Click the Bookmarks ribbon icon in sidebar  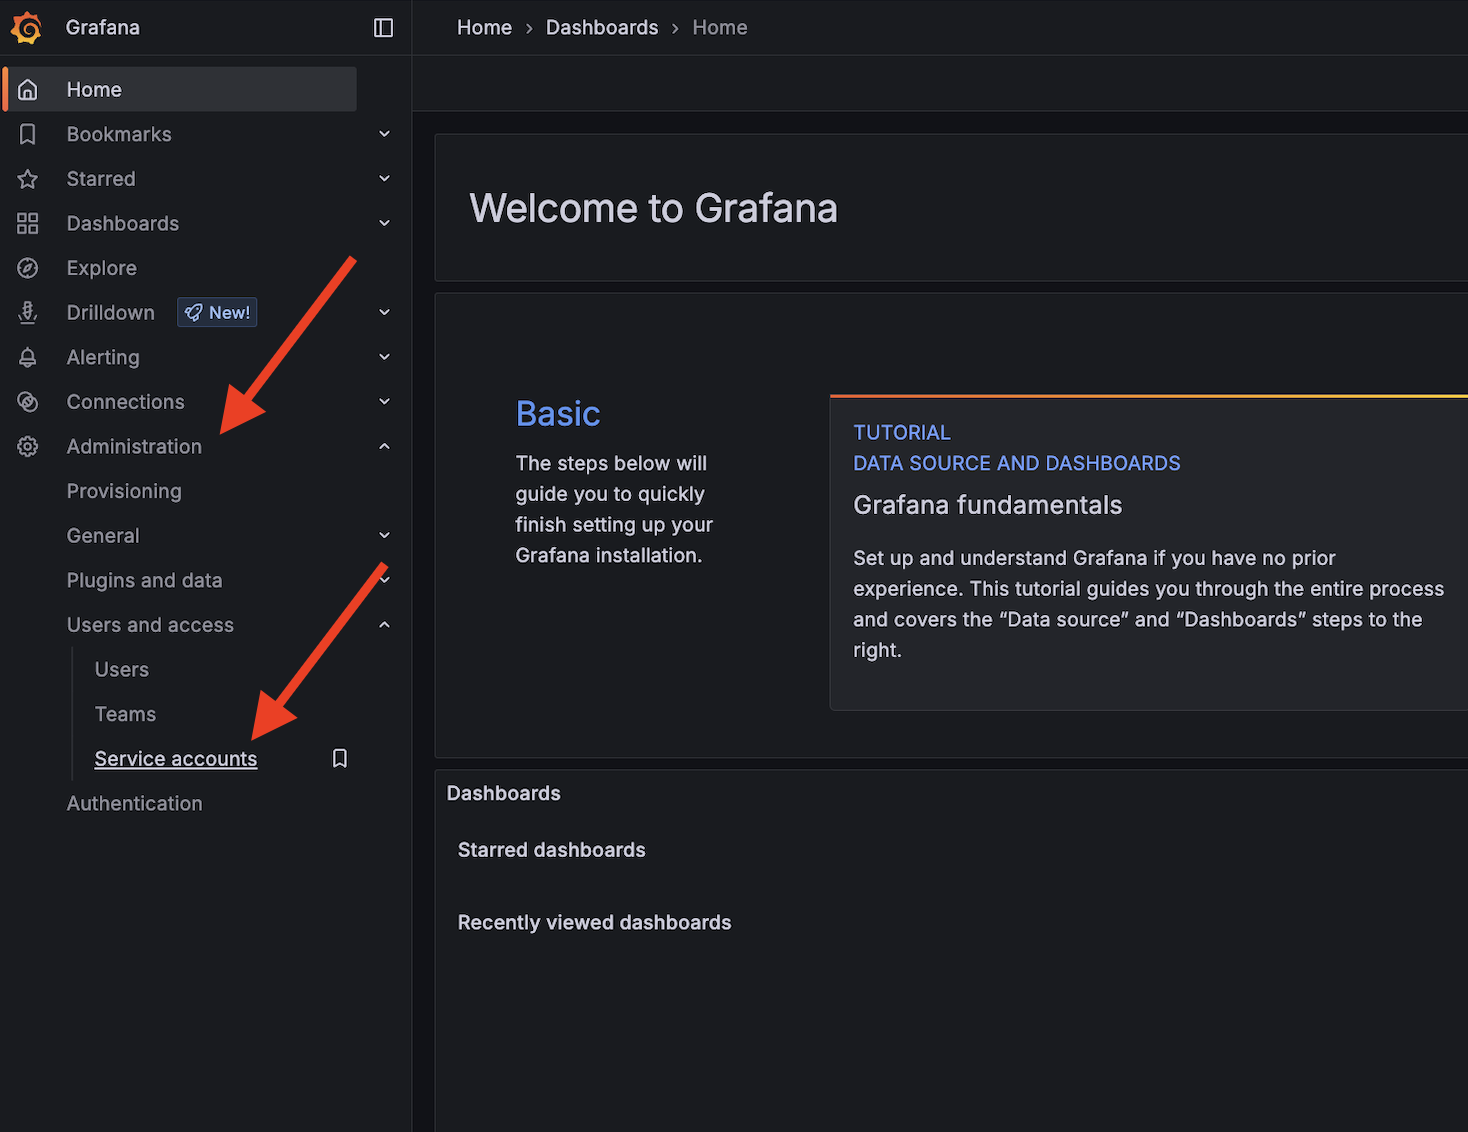tap(28, 134)
